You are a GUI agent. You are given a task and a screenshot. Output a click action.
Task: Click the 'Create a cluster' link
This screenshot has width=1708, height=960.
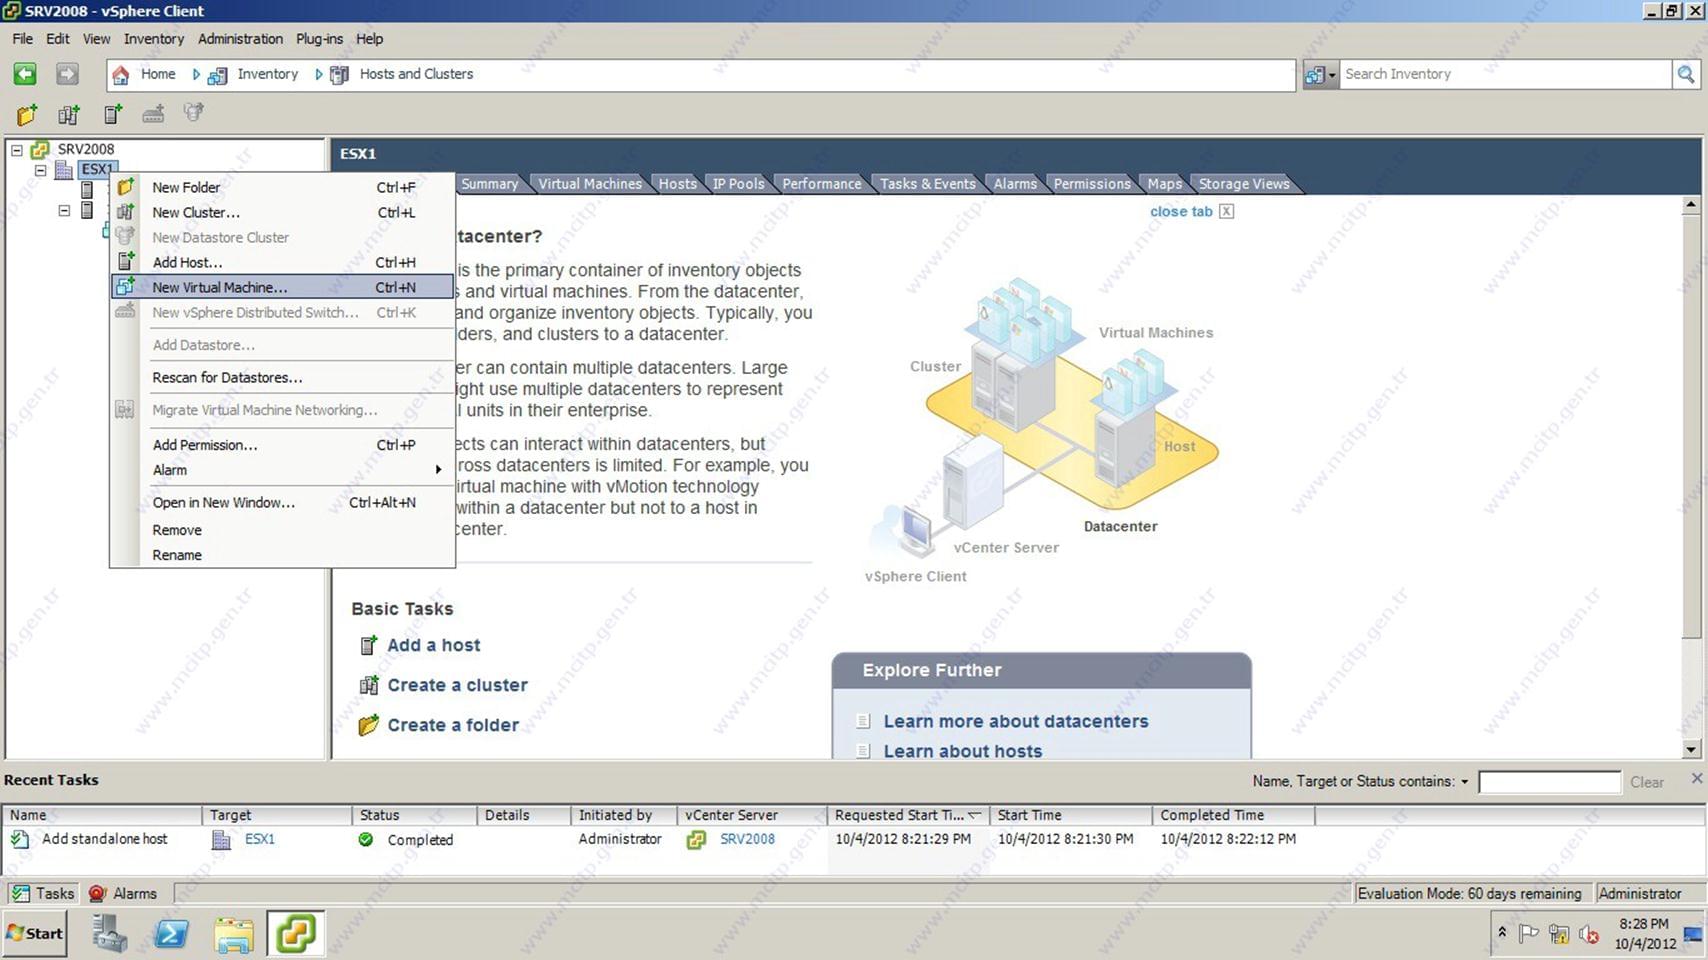(x=457, y=685)
